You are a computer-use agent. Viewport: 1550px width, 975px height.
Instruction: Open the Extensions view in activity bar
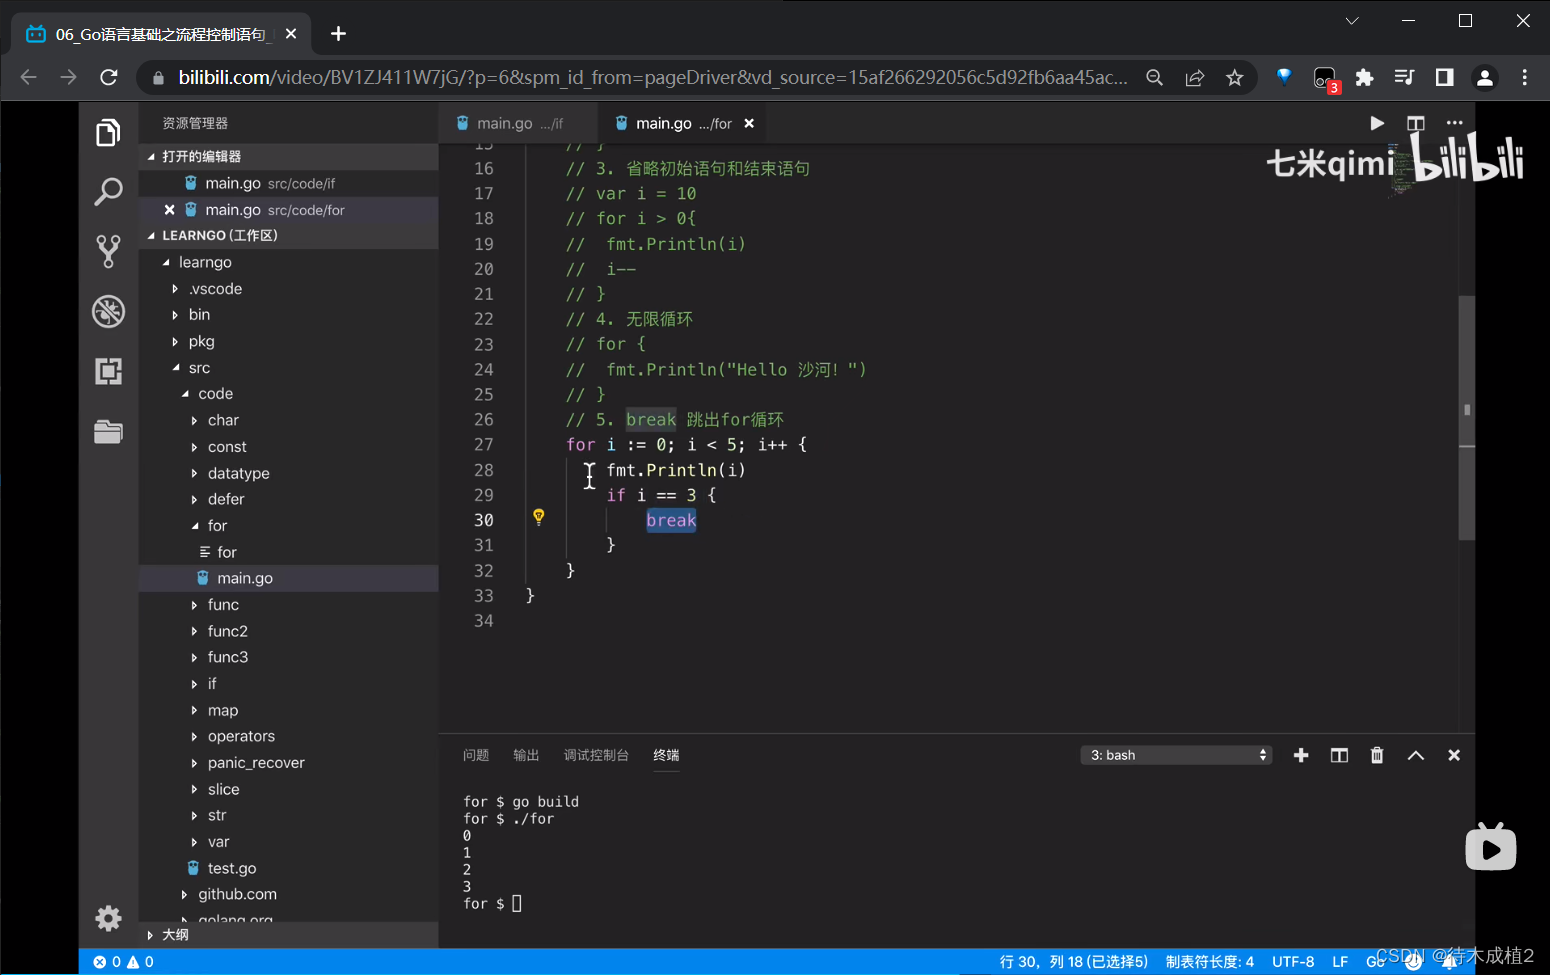pyautogui.click(x=108, y=371)
